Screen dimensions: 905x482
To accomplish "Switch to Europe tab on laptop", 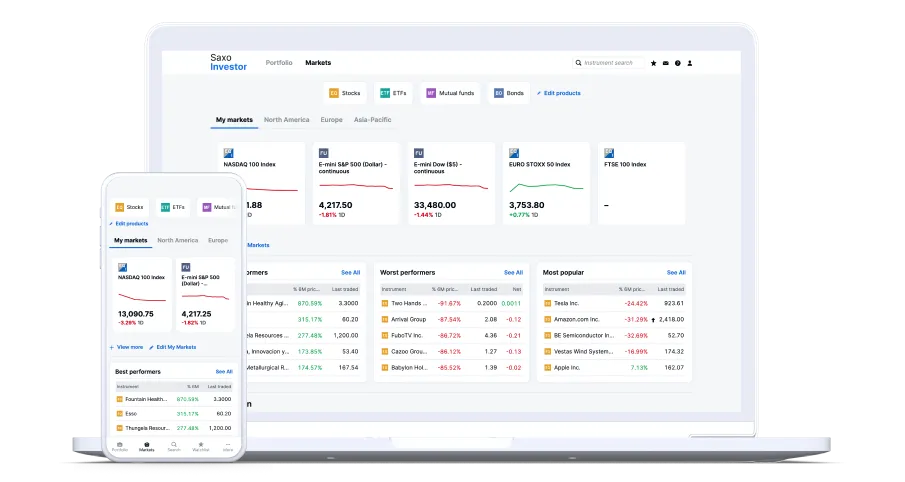I will pyautogui.click(x=331, y=120).
